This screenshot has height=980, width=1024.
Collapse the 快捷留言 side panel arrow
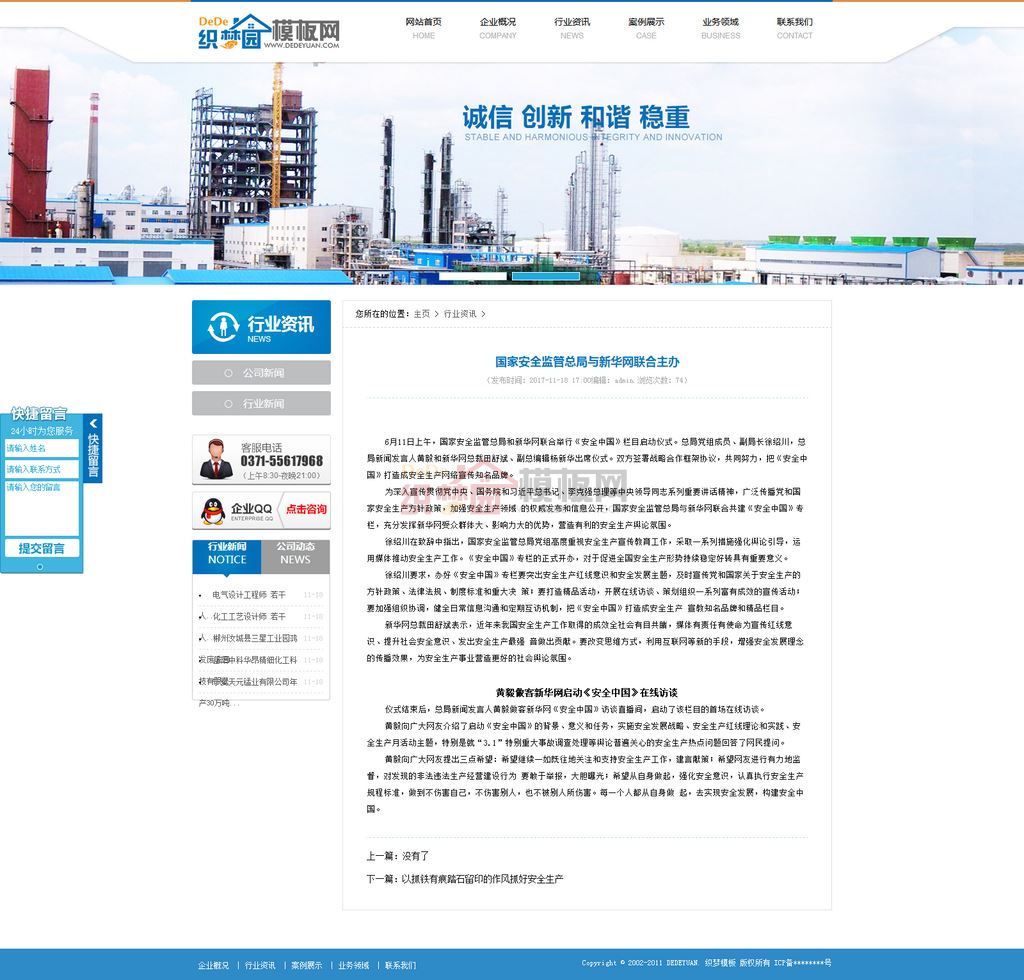pyautogui.click(x=93, y=422)
